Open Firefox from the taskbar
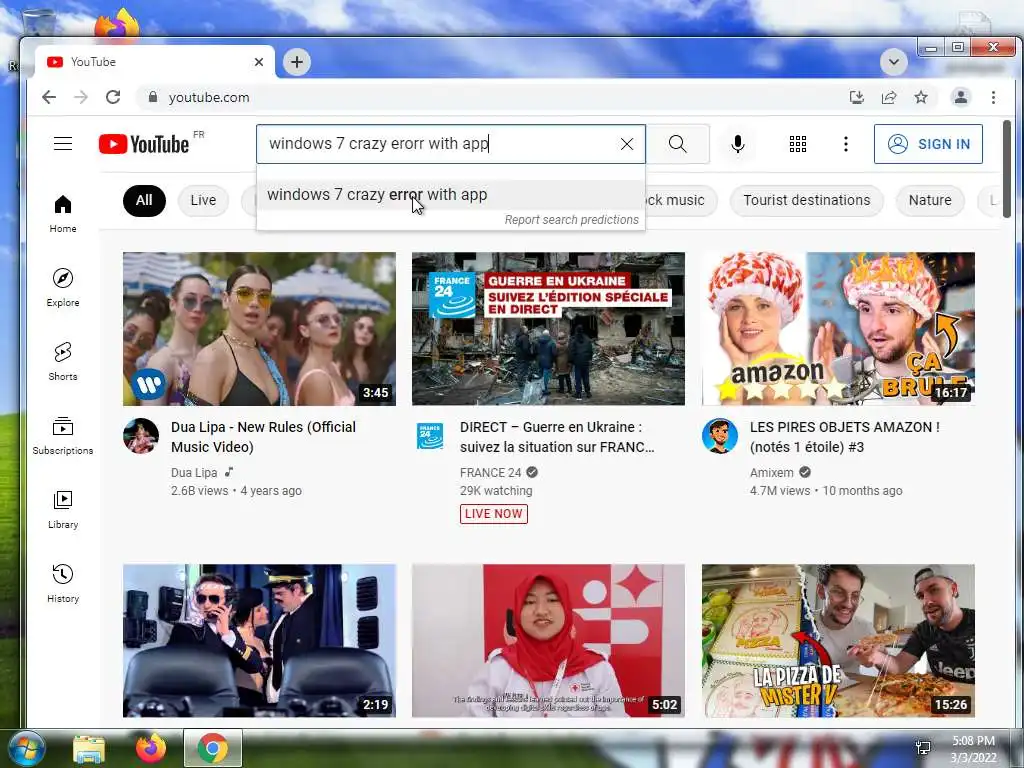Image resolution: width=1024 pixels, height=768 pixels. click(151, 748)
